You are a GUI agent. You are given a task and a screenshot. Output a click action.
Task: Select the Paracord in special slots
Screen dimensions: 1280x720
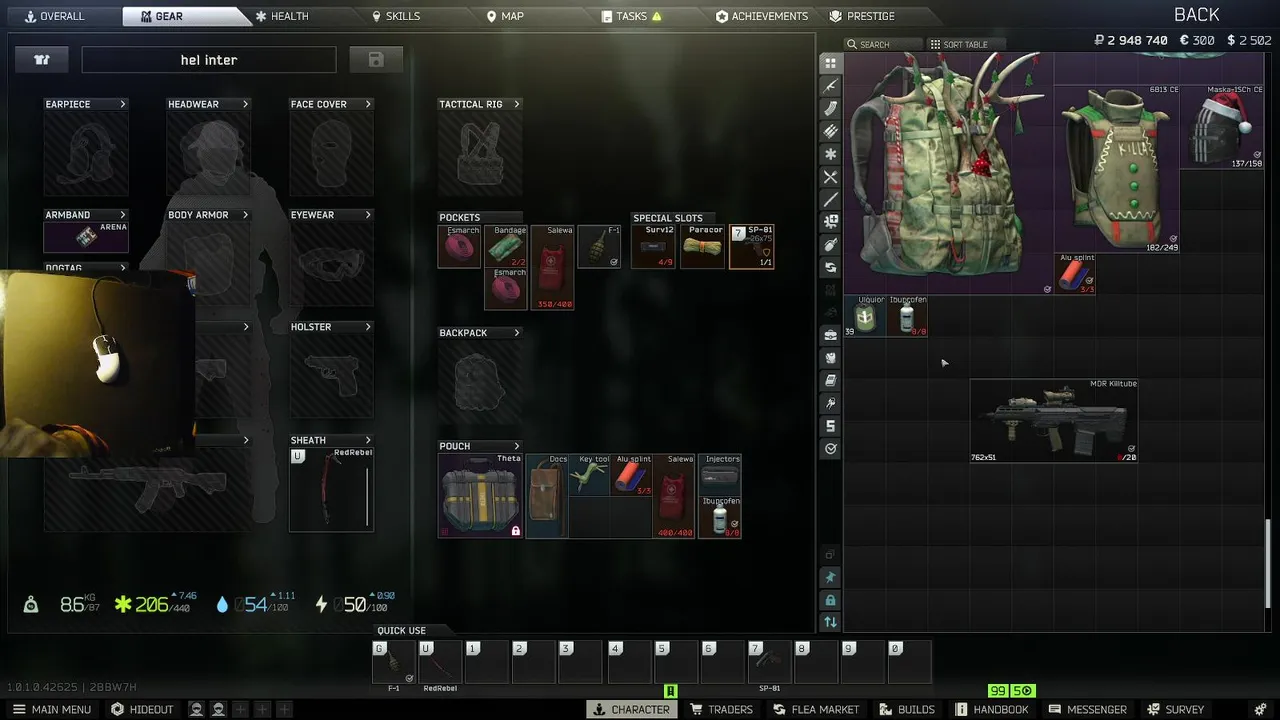[x=703, y=247]
